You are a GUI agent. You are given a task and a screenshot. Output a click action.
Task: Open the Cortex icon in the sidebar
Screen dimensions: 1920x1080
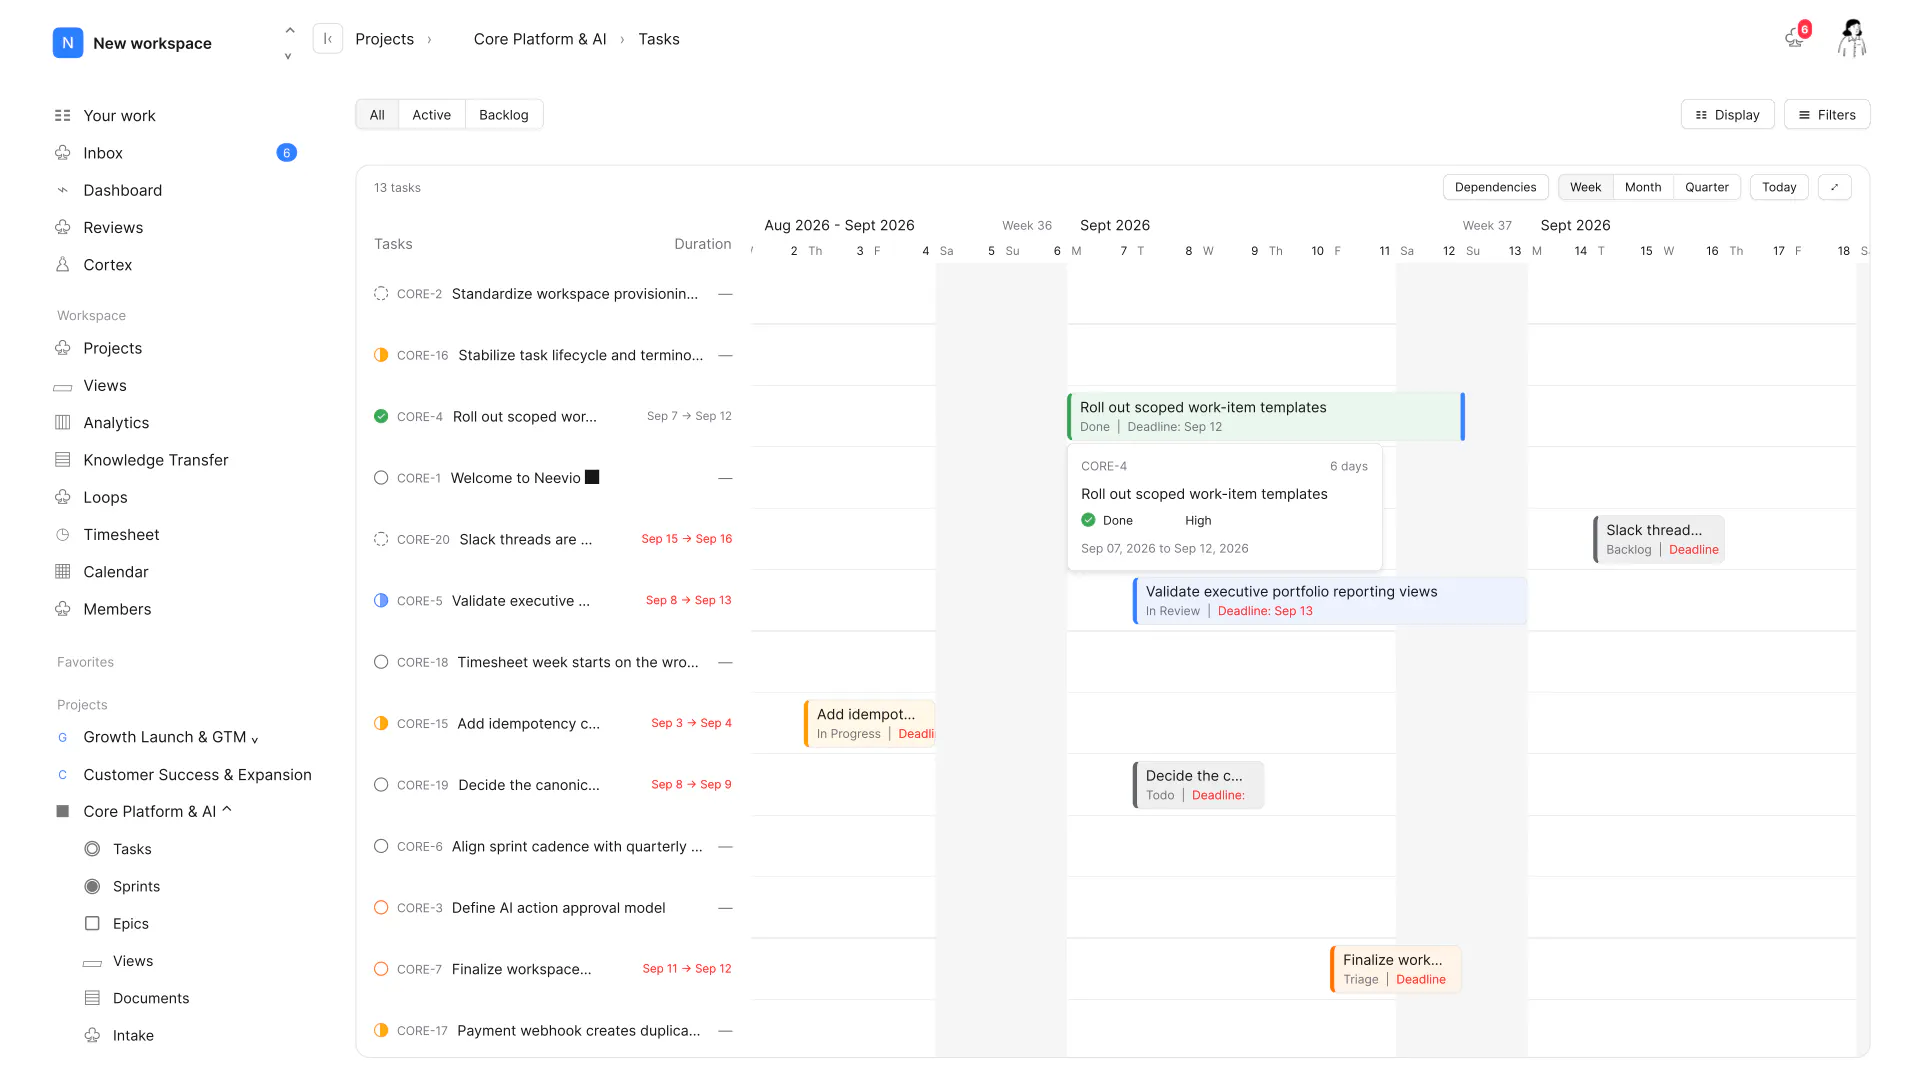pyautogui.click(x=63, y=265)
